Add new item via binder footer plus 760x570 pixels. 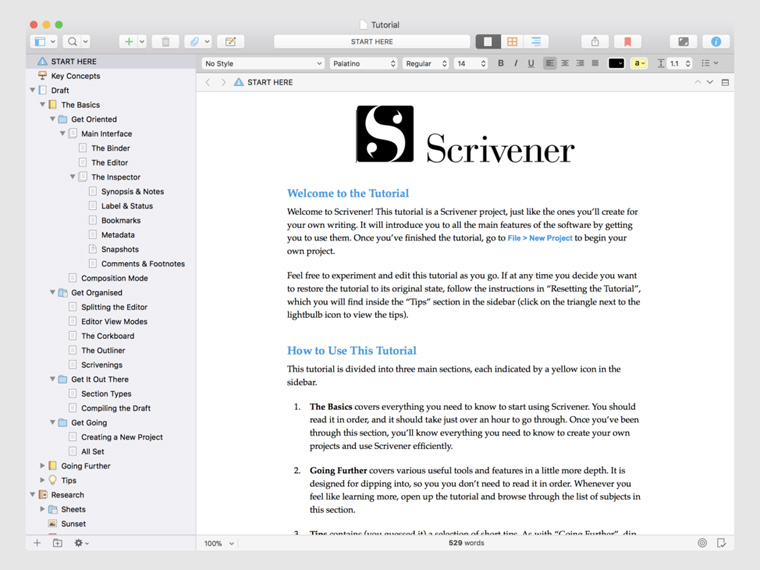click(37, 543)
